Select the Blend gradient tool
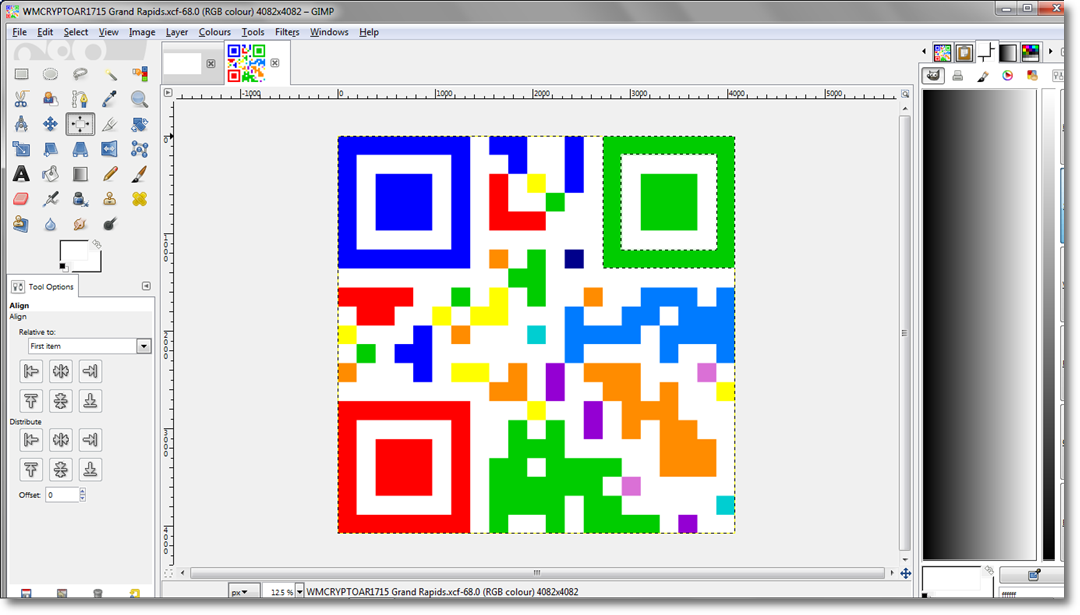 pyautogui.click(x=80, y=174)
